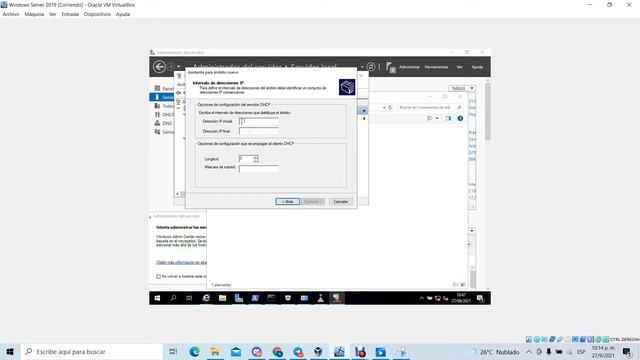The width and height of the screenshot is (640, 360).
Task: Click the active DHCP console icon in VM taskbar
Action: [x=337, y=298]
